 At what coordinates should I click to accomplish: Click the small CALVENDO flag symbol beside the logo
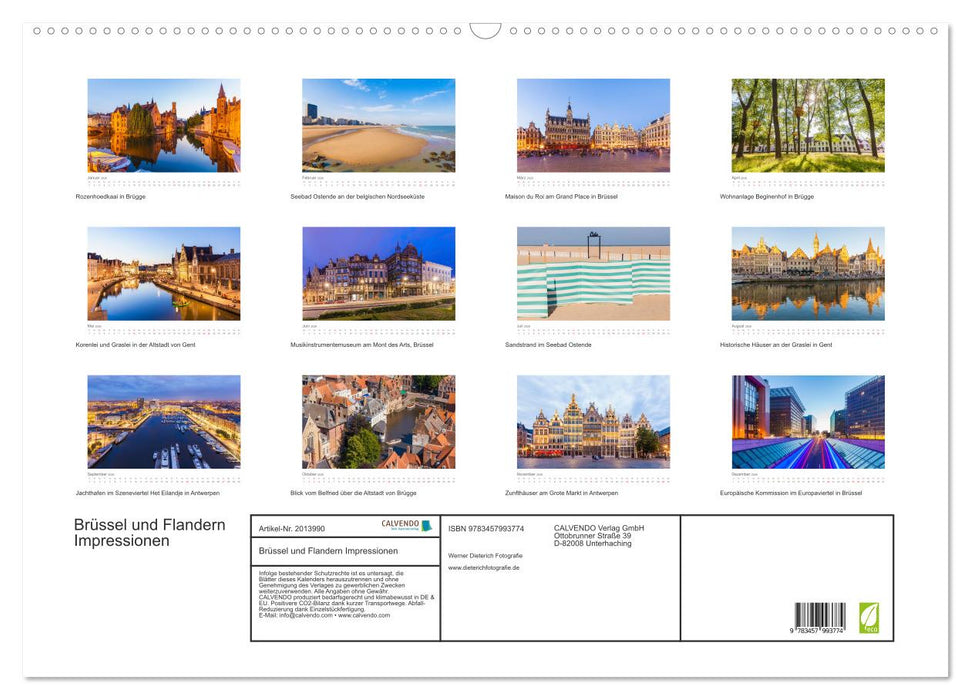pyautogui.click(x=427, y=525)
